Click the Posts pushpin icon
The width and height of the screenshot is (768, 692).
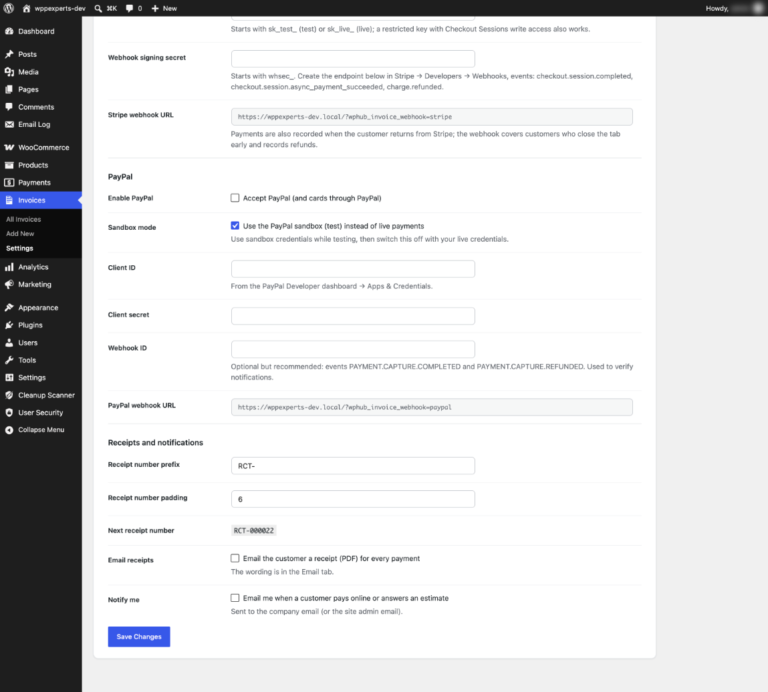9,54
